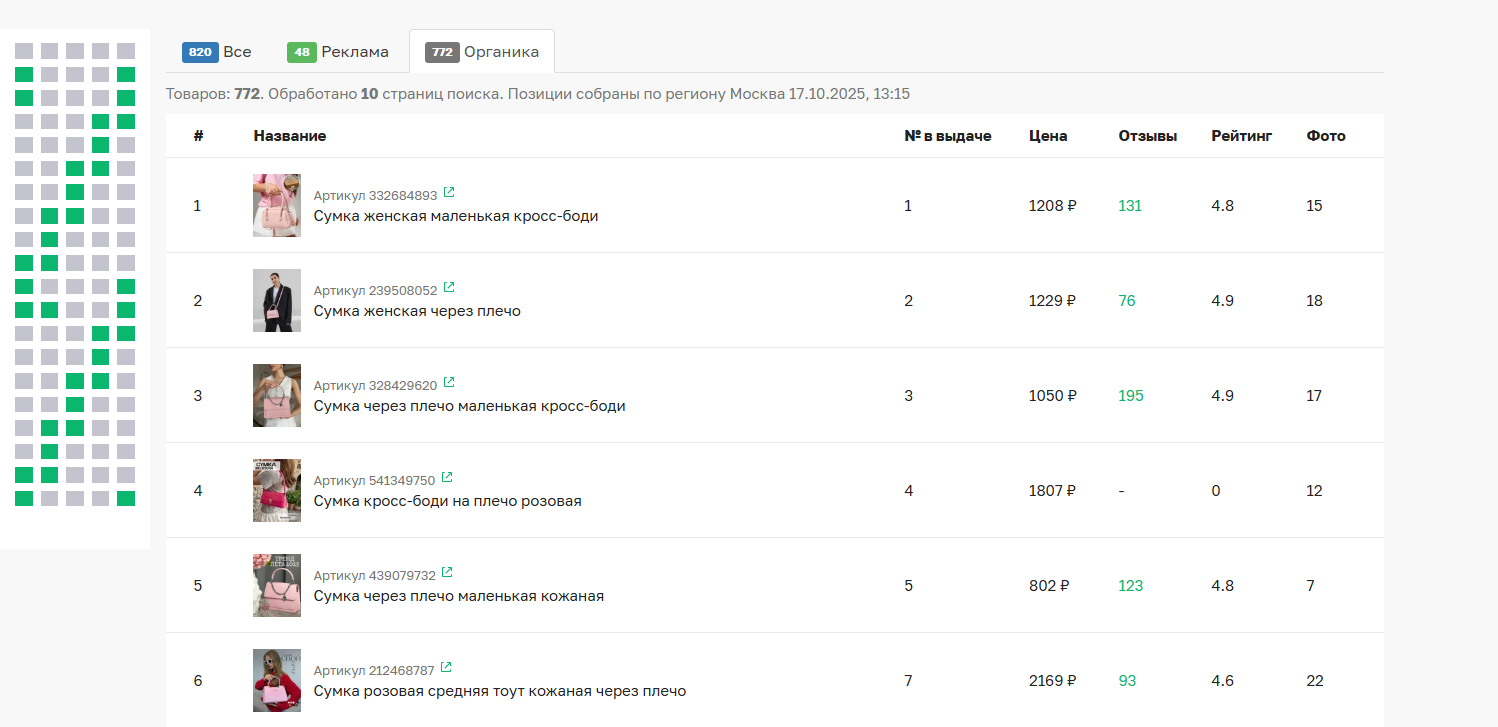Open 195 reviews link for third product
Viewport: 1498px width, 727px height.
click(1130, 396)
